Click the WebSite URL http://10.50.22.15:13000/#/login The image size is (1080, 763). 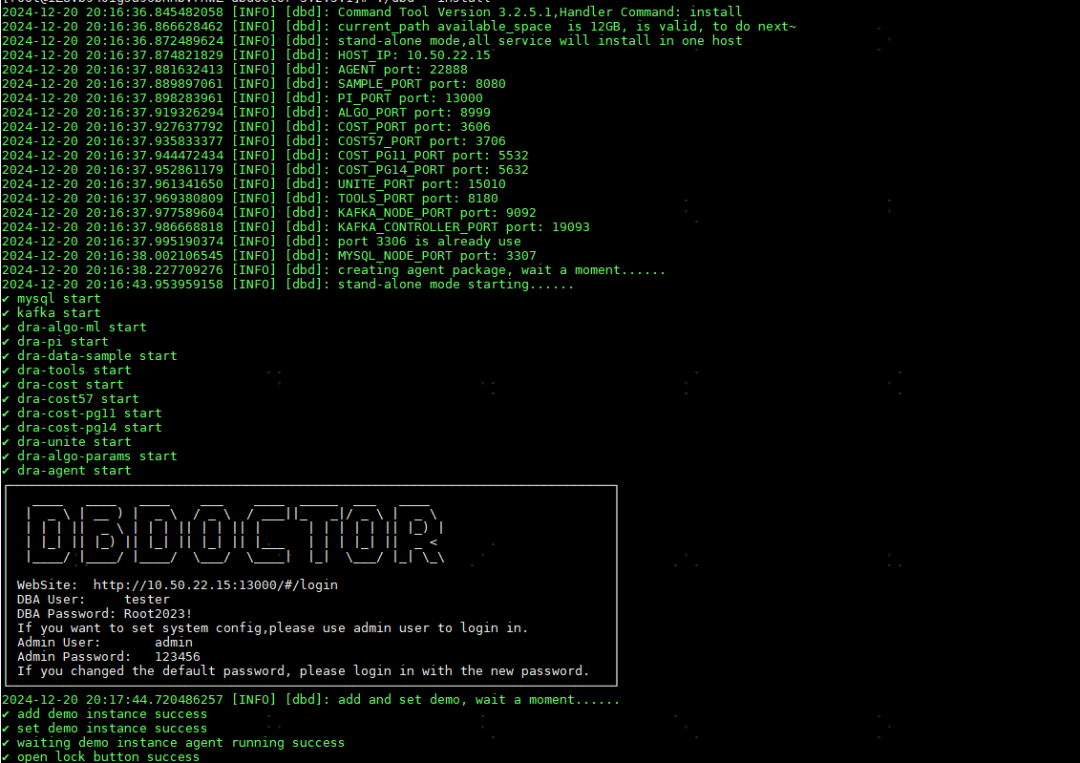coord(215,585)
